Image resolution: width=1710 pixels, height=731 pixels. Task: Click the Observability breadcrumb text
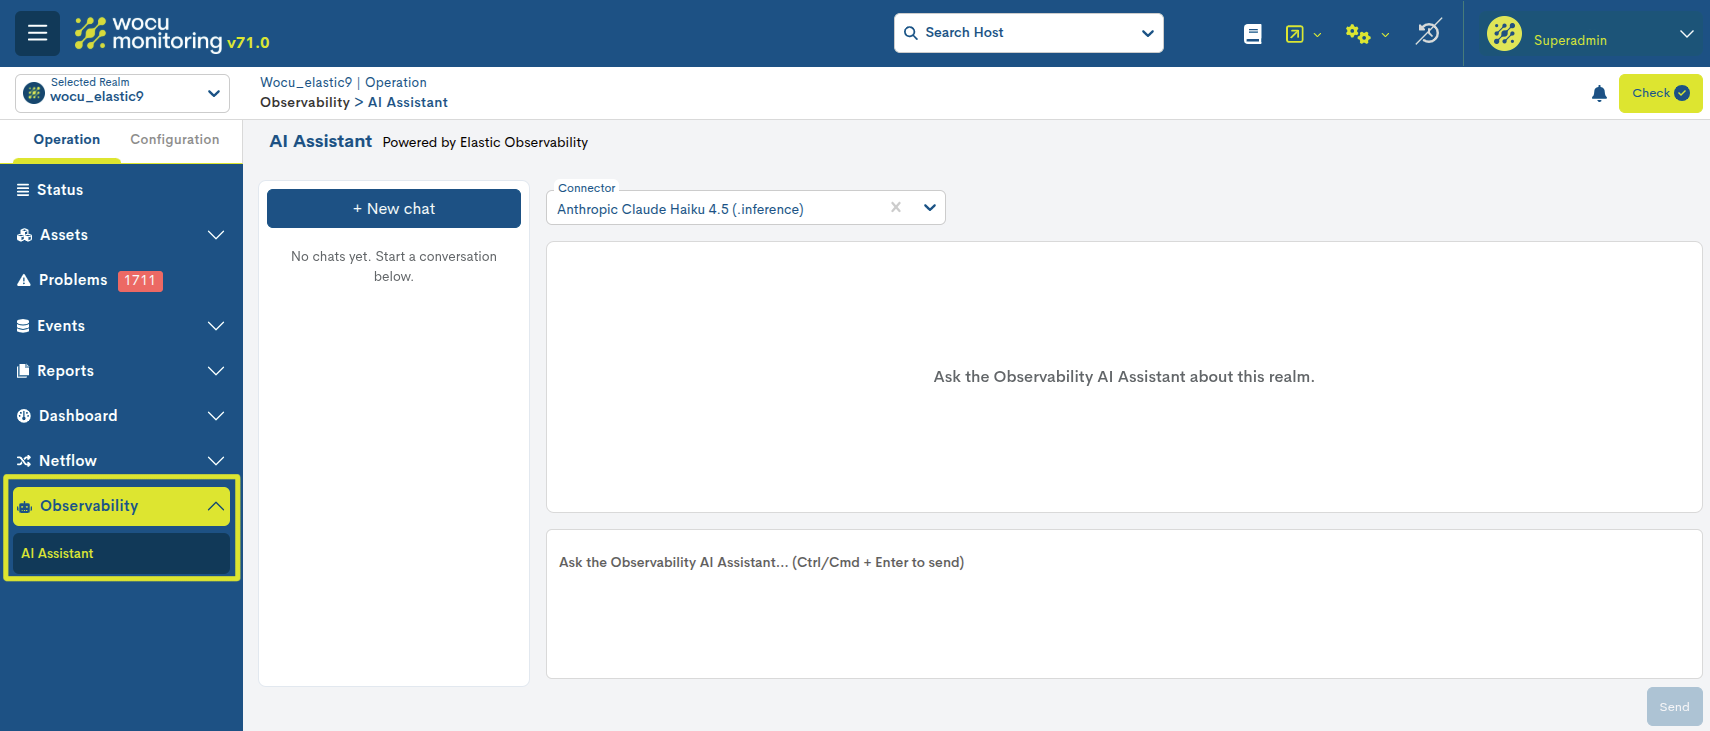pos(305,103)
